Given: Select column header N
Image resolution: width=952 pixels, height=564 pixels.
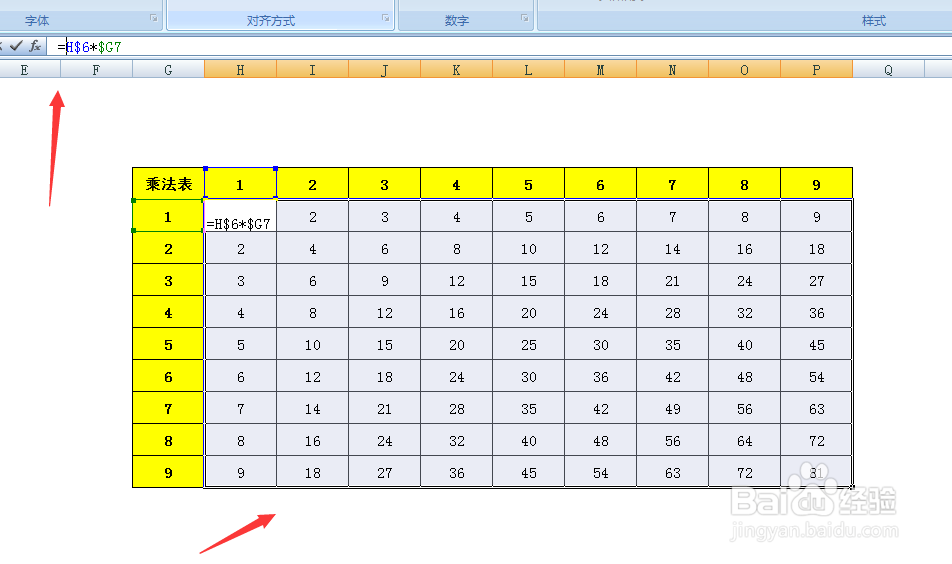Looking at the screenshot, I should (672, 70).
